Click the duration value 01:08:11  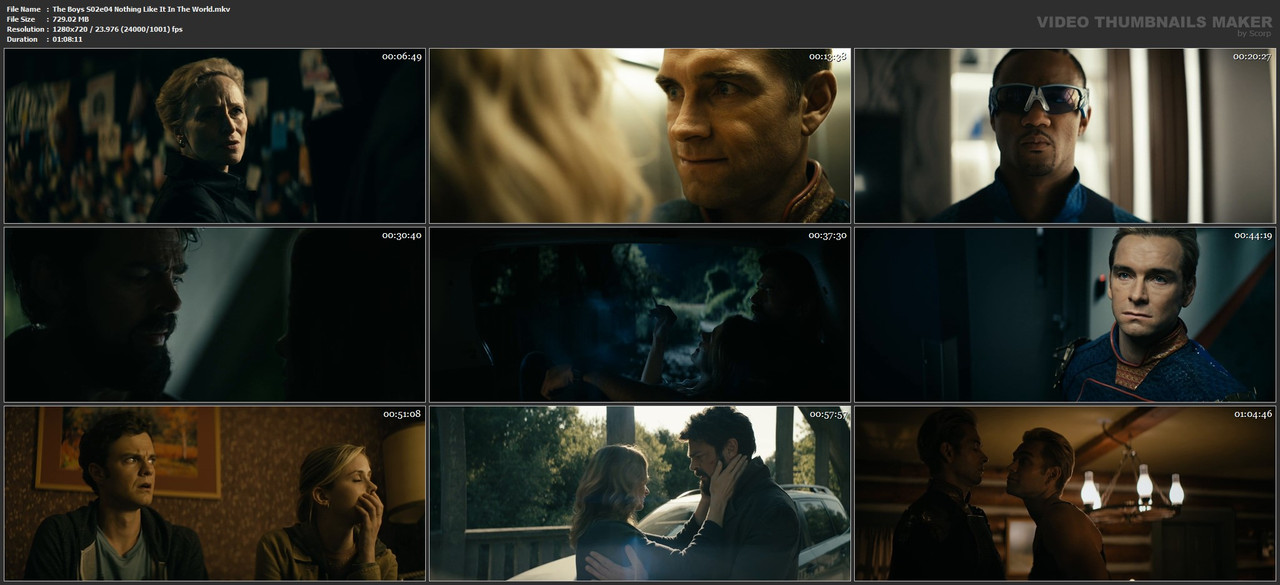pyautogui.click(x=69, y=39)
